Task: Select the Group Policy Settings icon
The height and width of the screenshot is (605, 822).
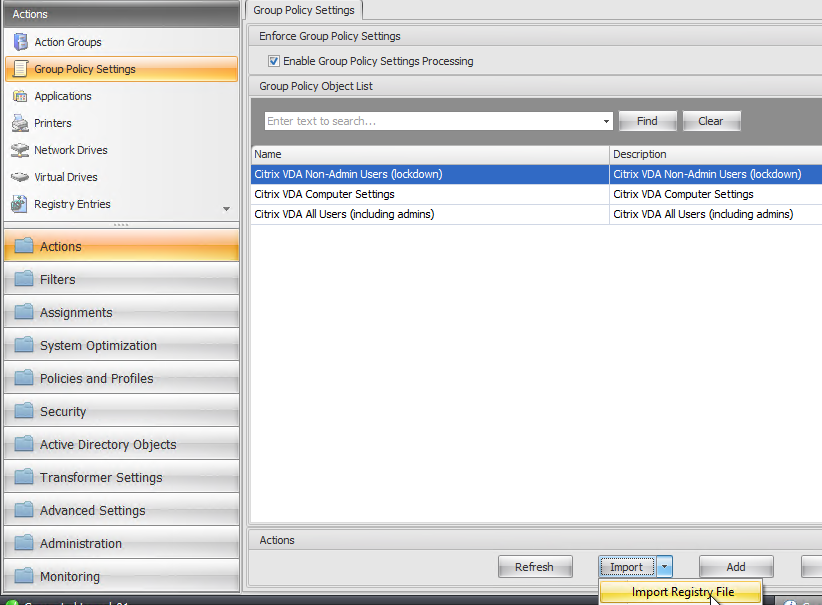Action: (20, 69)
